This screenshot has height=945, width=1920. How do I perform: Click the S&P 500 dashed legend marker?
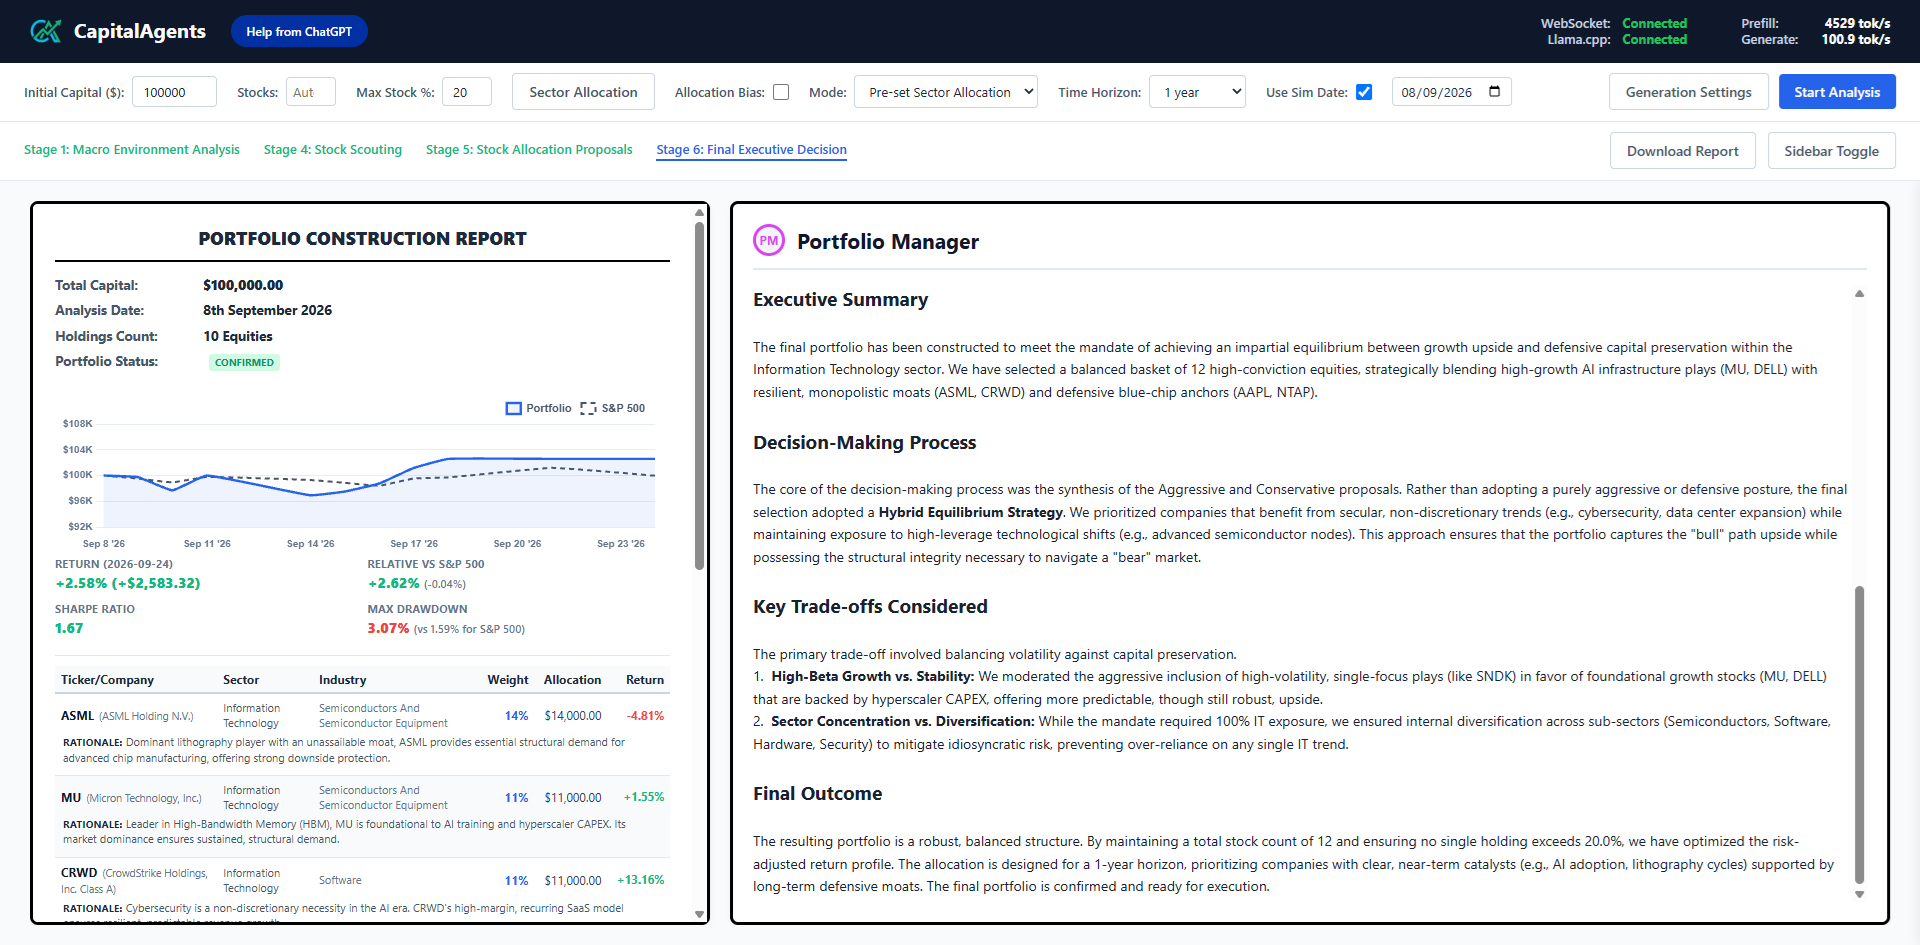point(588,408)
